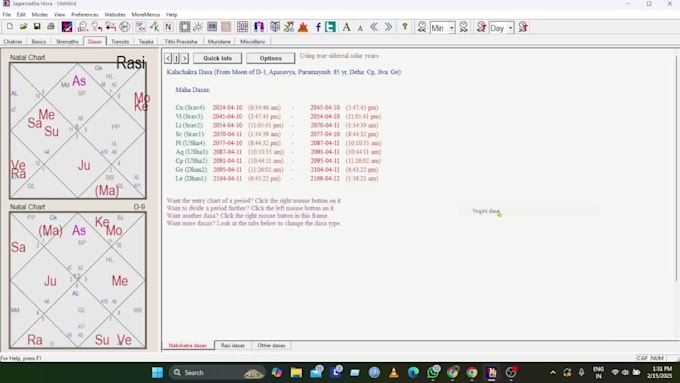The image size is (680, 383).
Task: Switch to the Tajaka tab
Action: [146, 42]
